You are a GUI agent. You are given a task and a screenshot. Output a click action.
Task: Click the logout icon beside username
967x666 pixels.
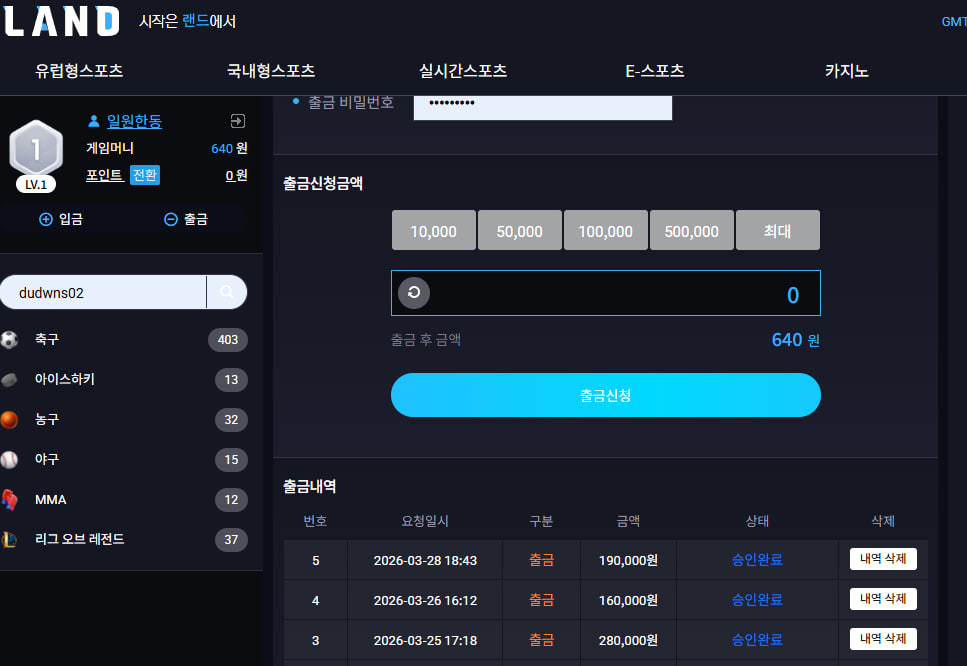tap(237, 121)
